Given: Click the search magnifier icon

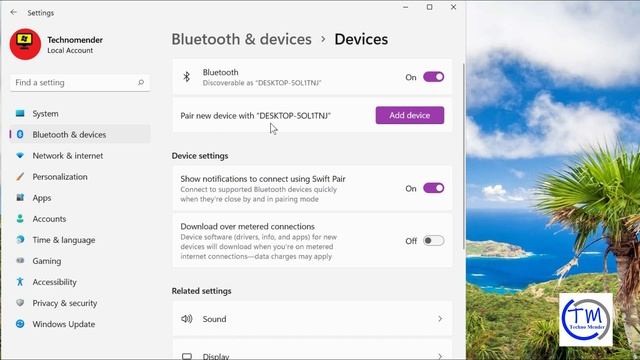Looking at the screenshot, I should point(141,82).
